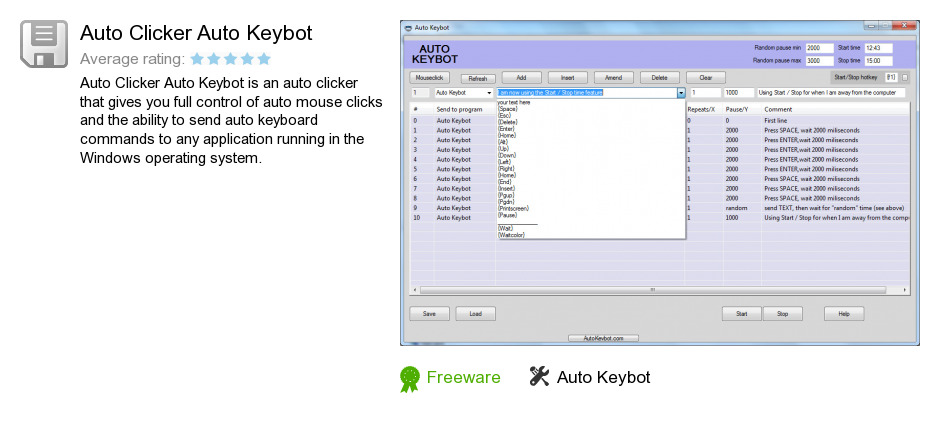940x423 pixels.
Task: Click the Delete button
Action: coord(660,78)
